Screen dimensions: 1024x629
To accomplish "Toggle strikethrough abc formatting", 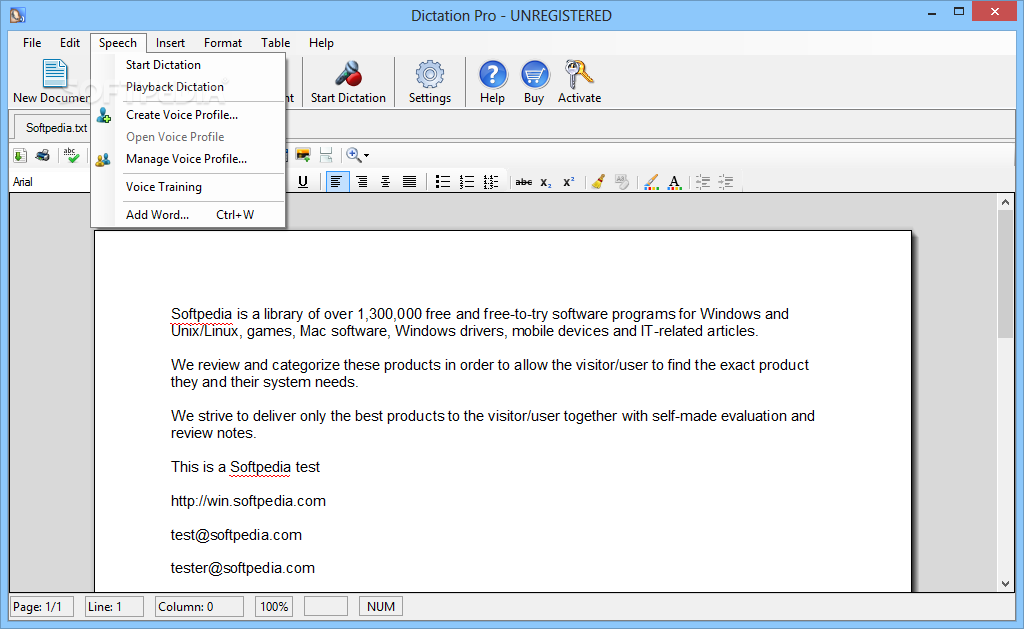I will click(524, 182).
